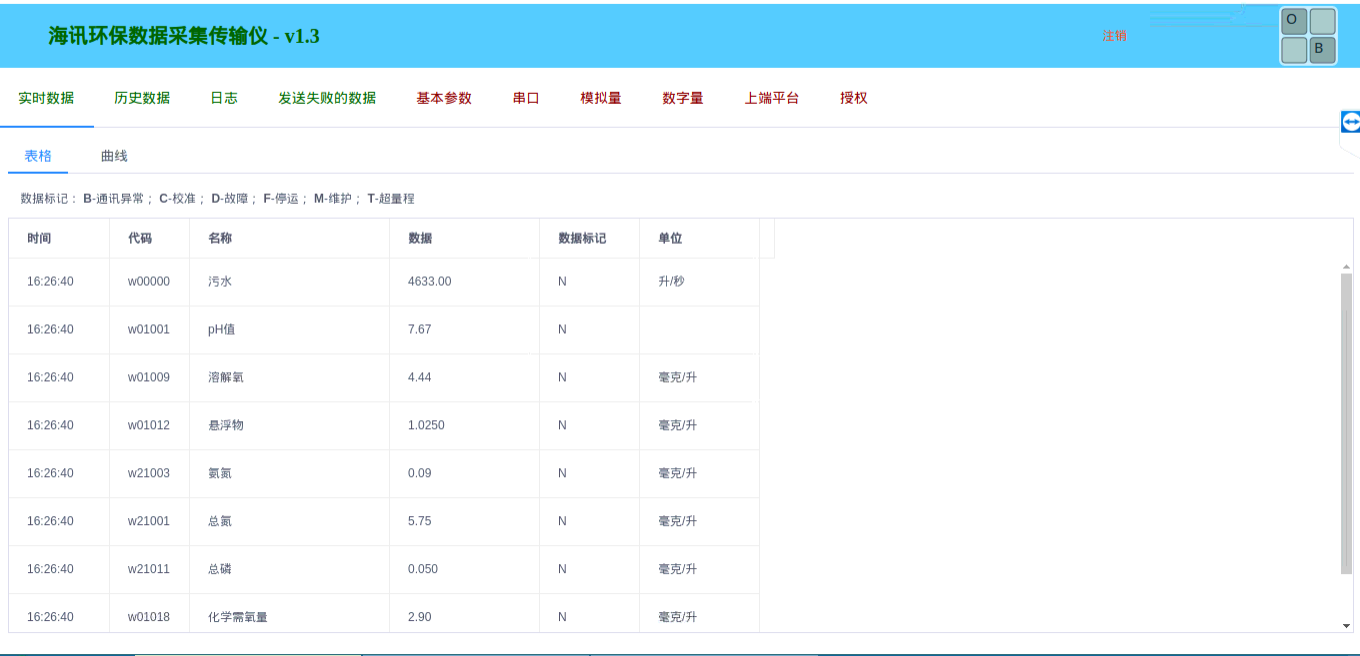Click code cell w01012
Image resolution: width=1360 pixels, height=656 pixels.
pos(149,426)
